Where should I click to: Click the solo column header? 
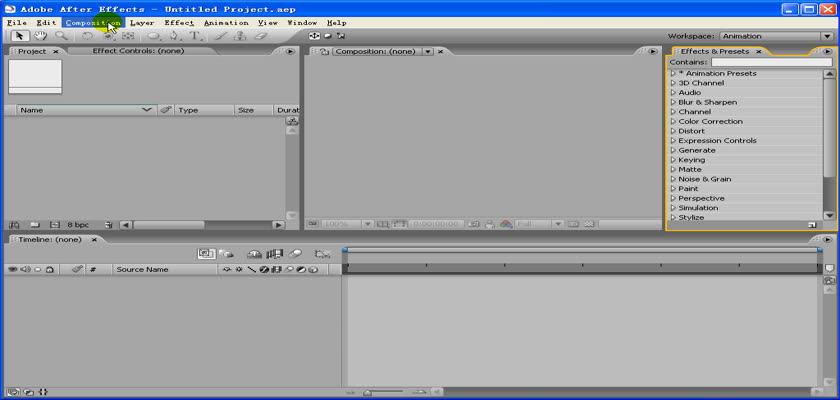click(x=38, y=269)
